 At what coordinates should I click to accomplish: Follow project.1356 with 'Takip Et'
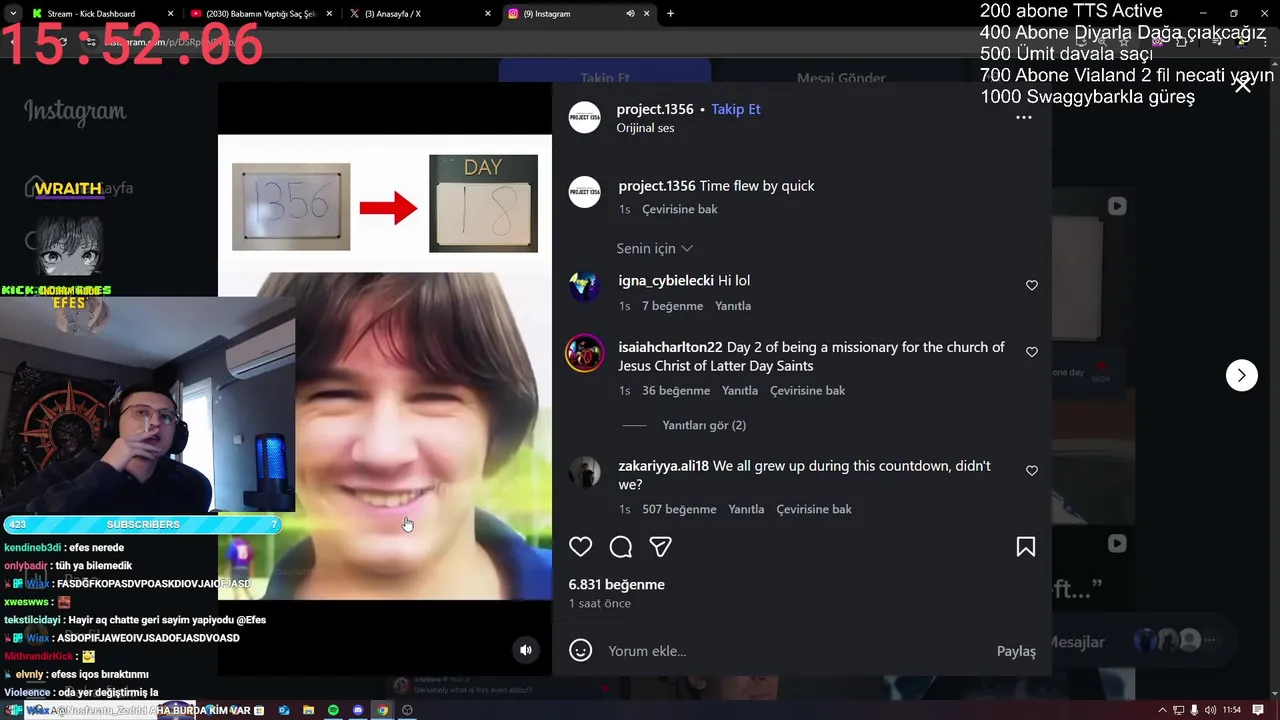point(736,109)
